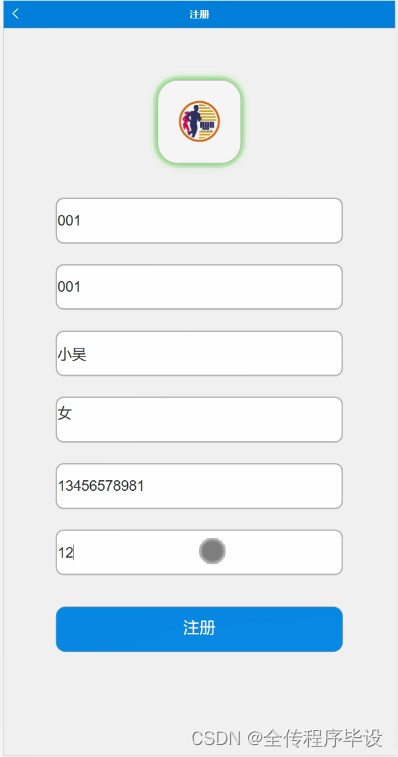Click the empty gray area below the 注册 button
398x757 pixels.
point(199,690)
